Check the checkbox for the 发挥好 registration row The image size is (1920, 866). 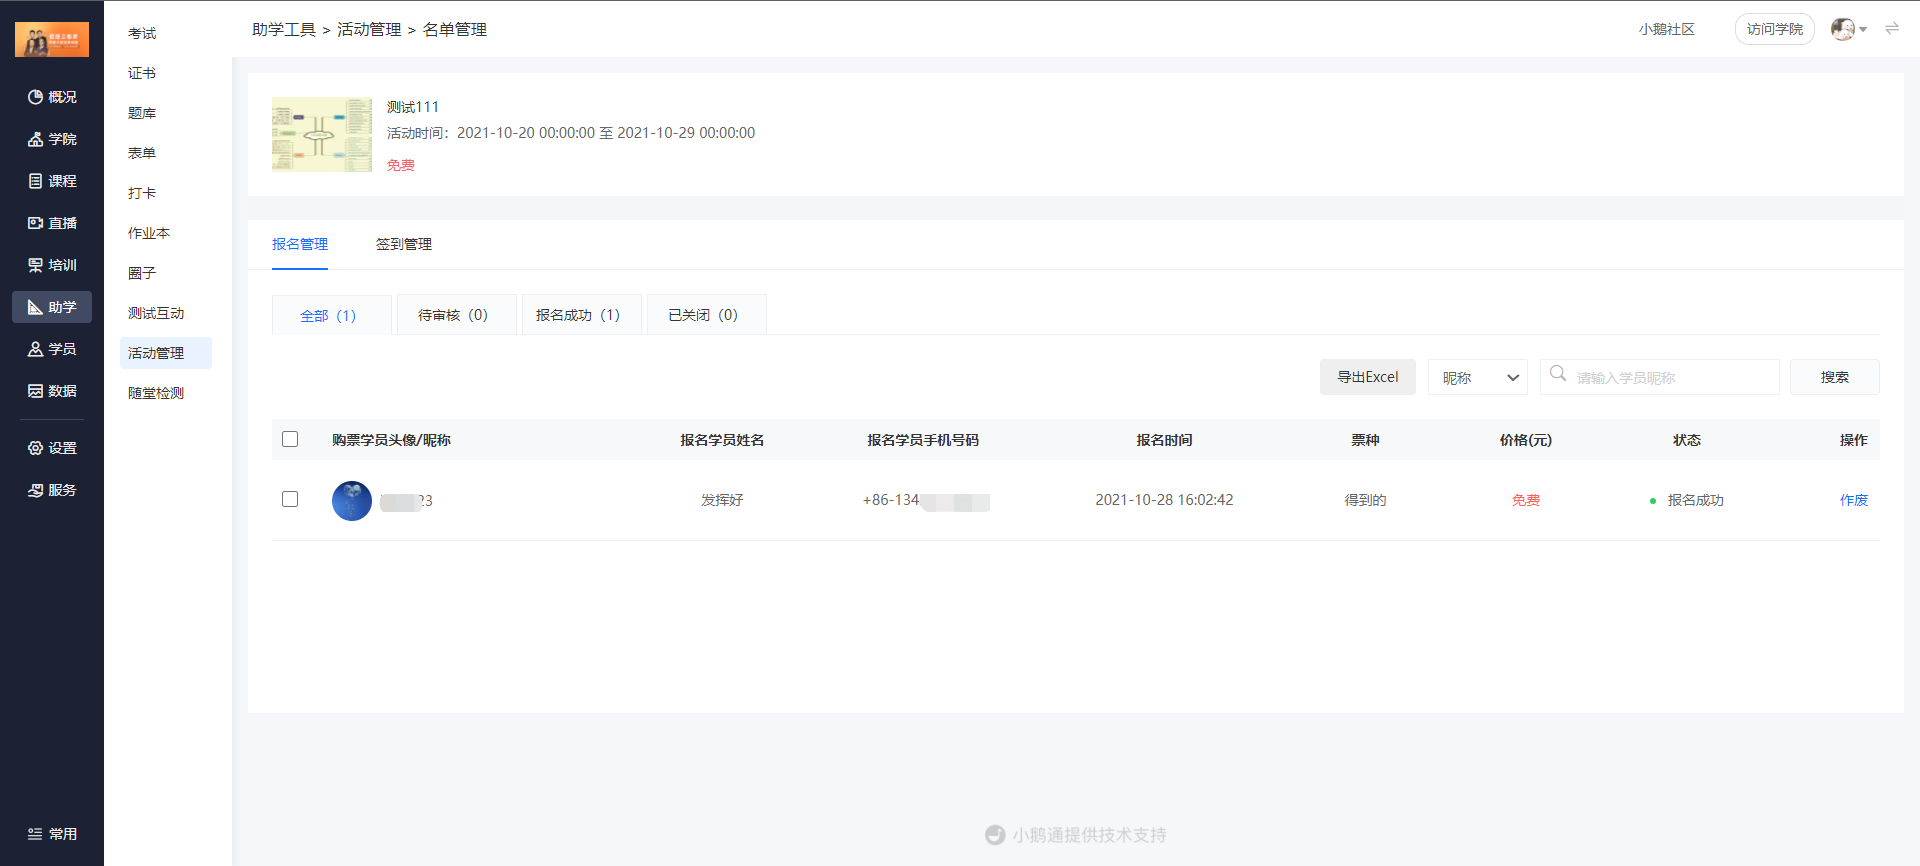pyautogui.click(x=290, y=499)
